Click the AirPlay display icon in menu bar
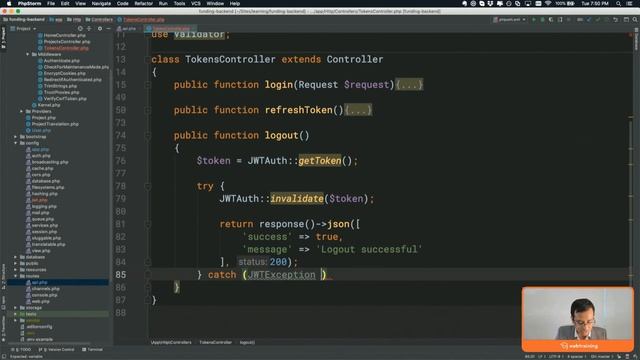Screen dimensions: 640x360 (x=528, y=3)
